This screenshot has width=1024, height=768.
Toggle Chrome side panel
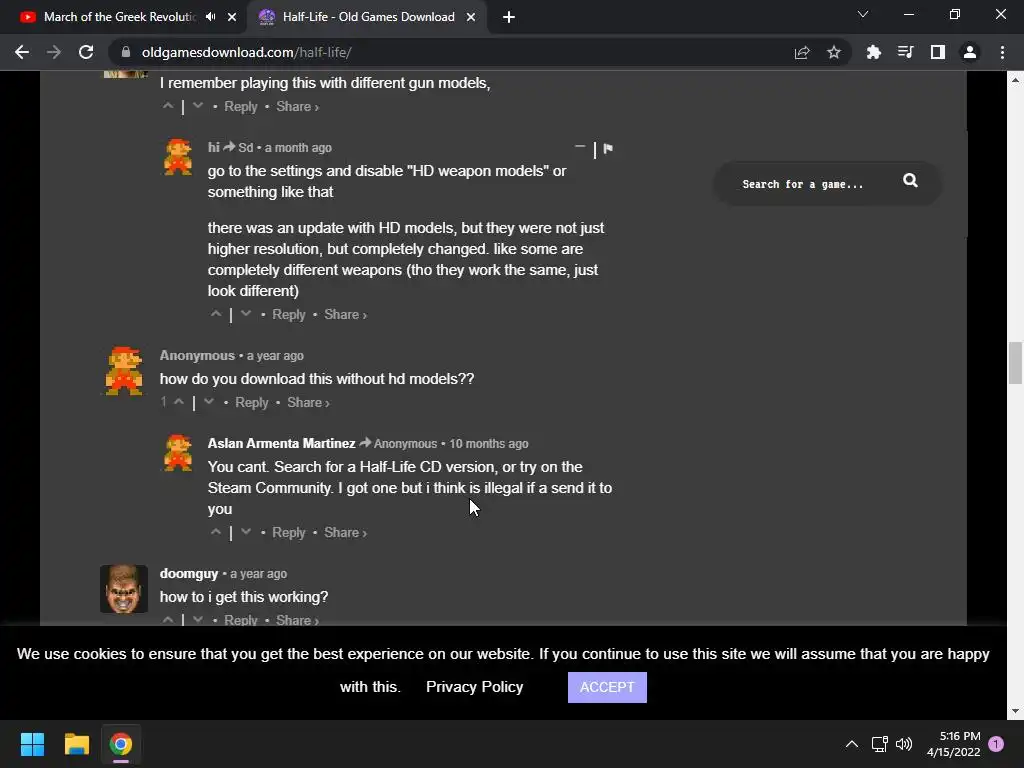(x=938, y=52)
